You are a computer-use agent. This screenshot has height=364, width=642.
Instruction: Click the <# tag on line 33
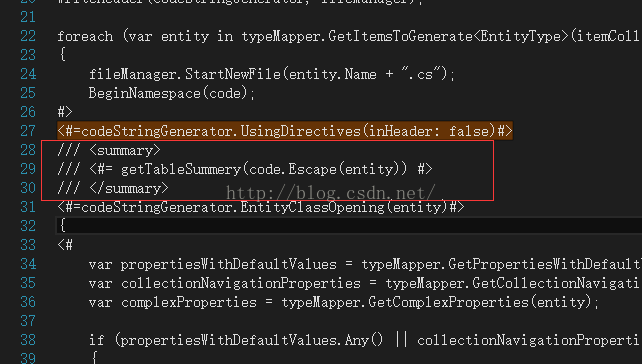pyautogui.click(x=65, y=245)
